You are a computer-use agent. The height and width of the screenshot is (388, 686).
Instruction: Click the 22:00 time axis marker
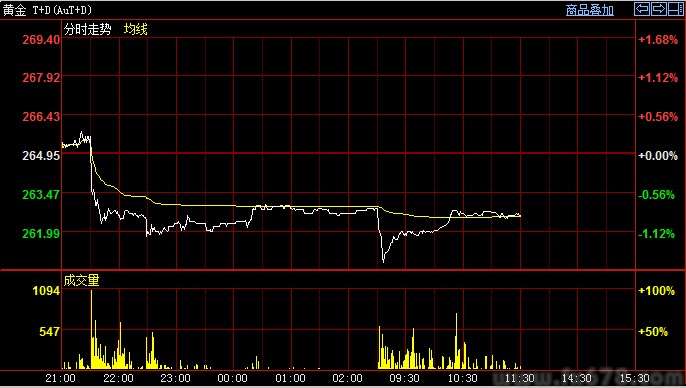click(x=119, y=378)
